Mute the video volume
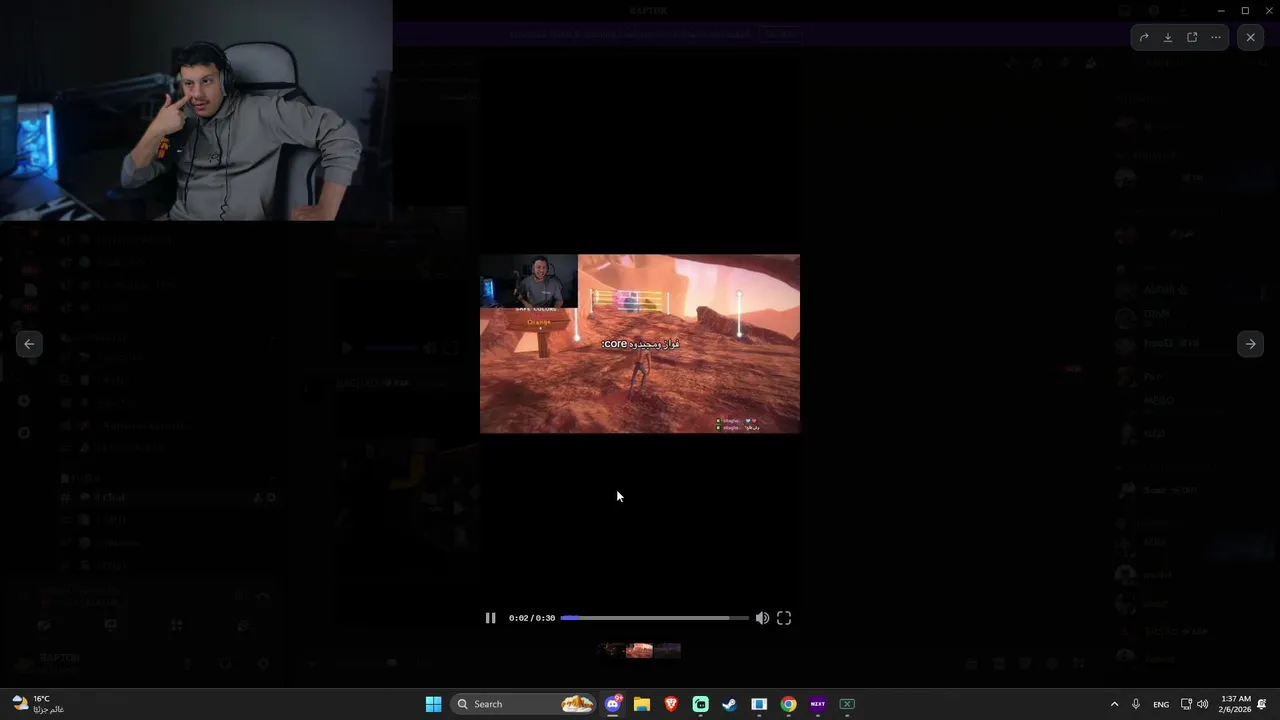The width and height of the screenshot is (1280, 720). [x=762, y=618]
